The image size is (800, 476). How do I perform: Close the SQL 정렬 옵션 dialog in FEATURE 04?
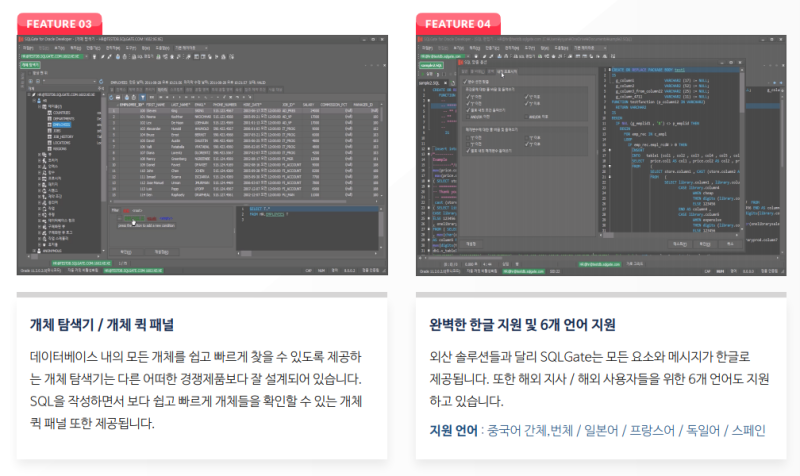pyautogui.click(x=740, y=62)
